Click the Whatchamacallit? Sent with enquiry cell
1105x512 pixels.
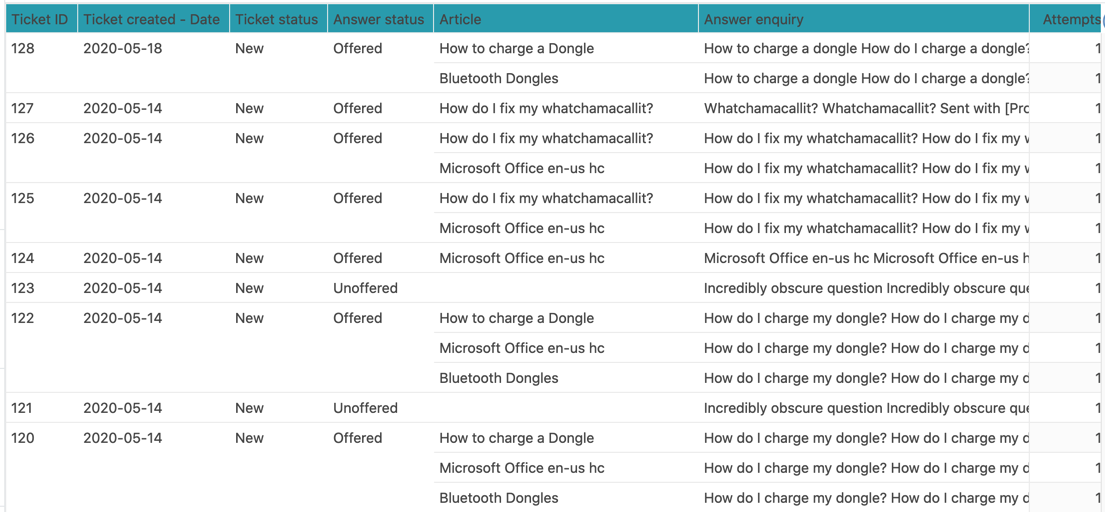pyautogui.click(x=865, y=108)
